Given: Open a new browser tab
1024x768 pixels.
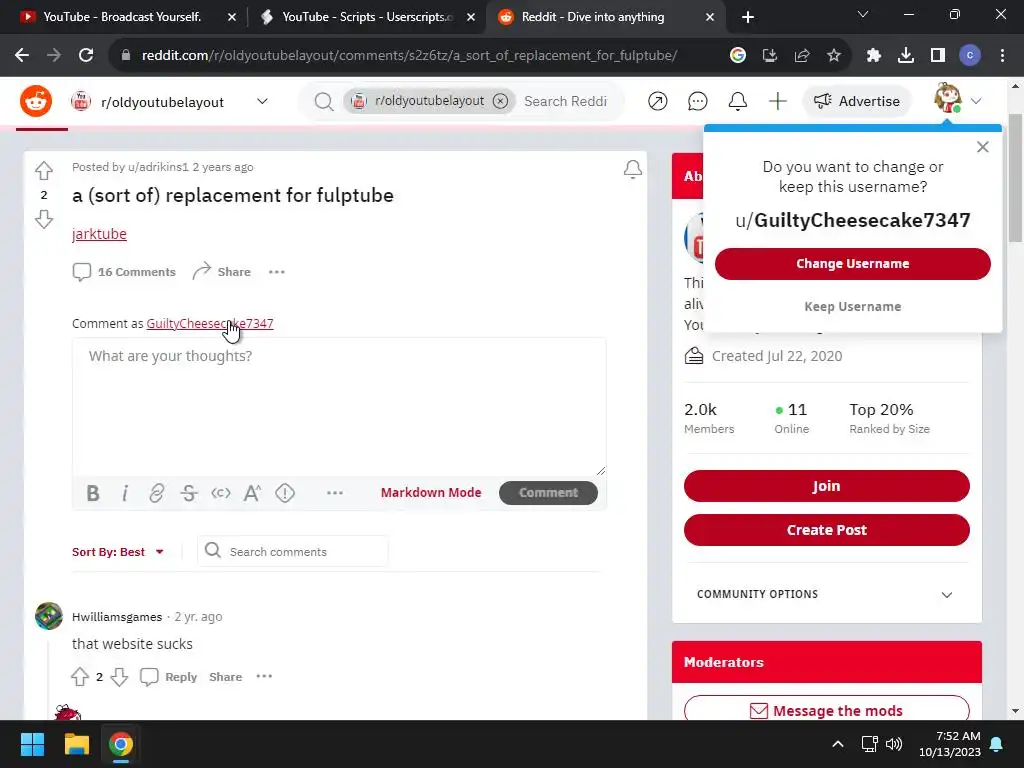Looking at the screenshot, I should click(x=748, y=17).
